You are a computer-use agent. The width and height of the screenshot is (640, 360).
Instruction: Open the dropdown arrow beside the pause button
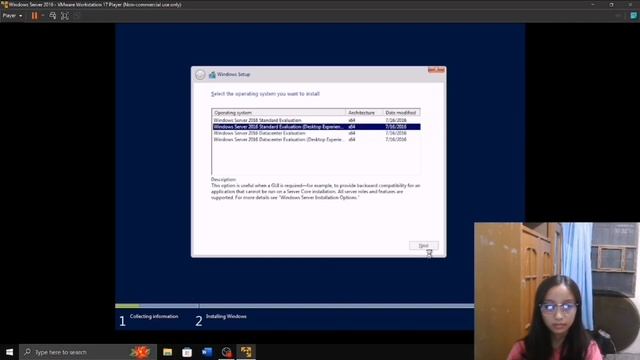[x=42, y=16]
